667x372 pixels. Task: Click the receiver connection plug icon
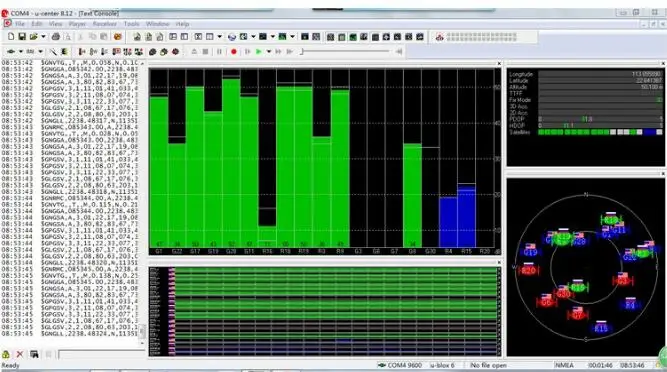click(x=11, y=51)
